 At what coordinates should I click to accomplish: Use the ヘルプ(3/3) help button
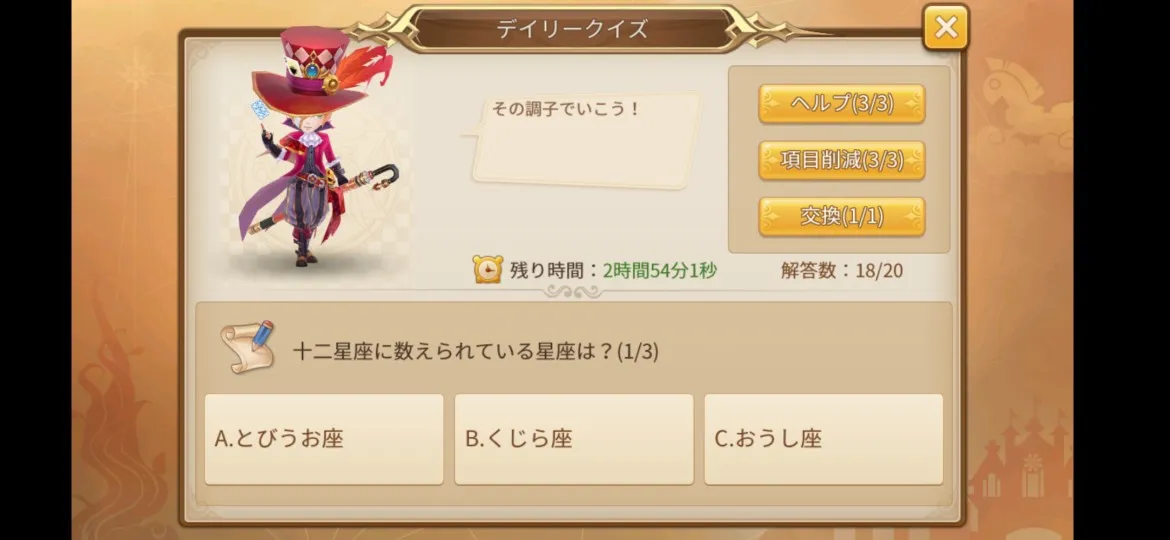point(842,104)
